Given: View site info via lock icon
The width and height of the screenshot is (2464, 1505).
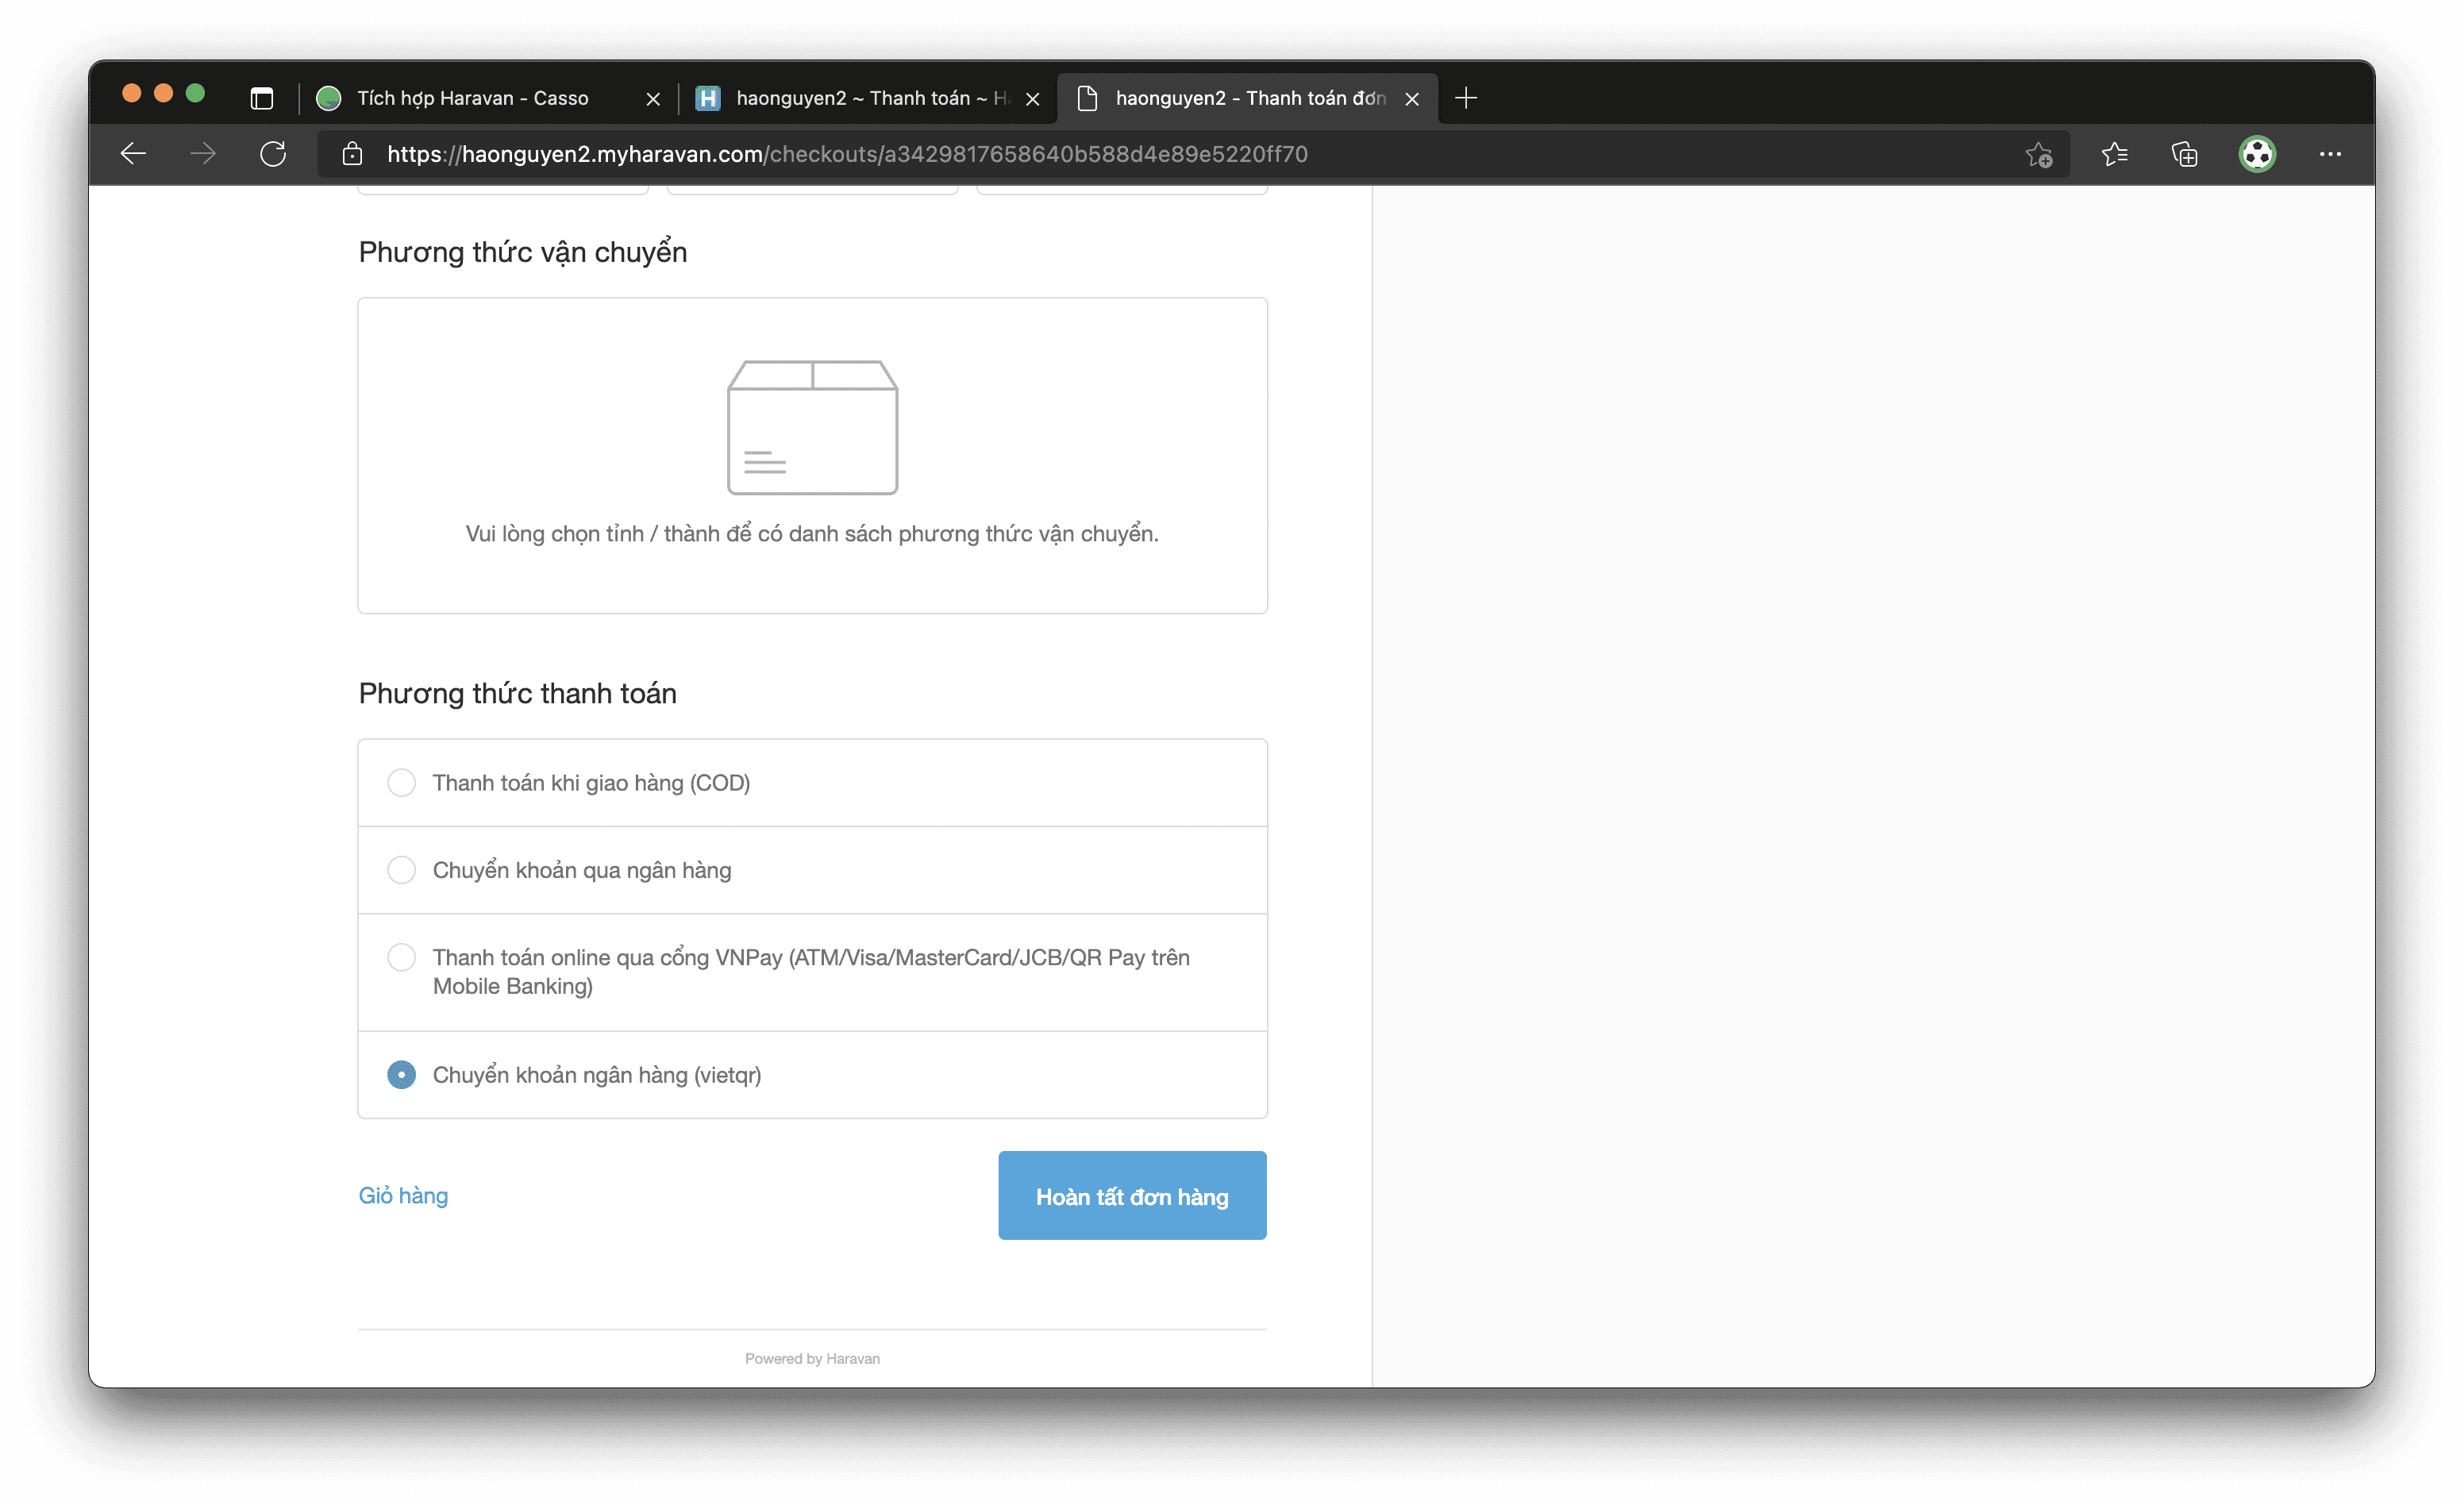Looking at the screenshot, I should click(352, 154).
